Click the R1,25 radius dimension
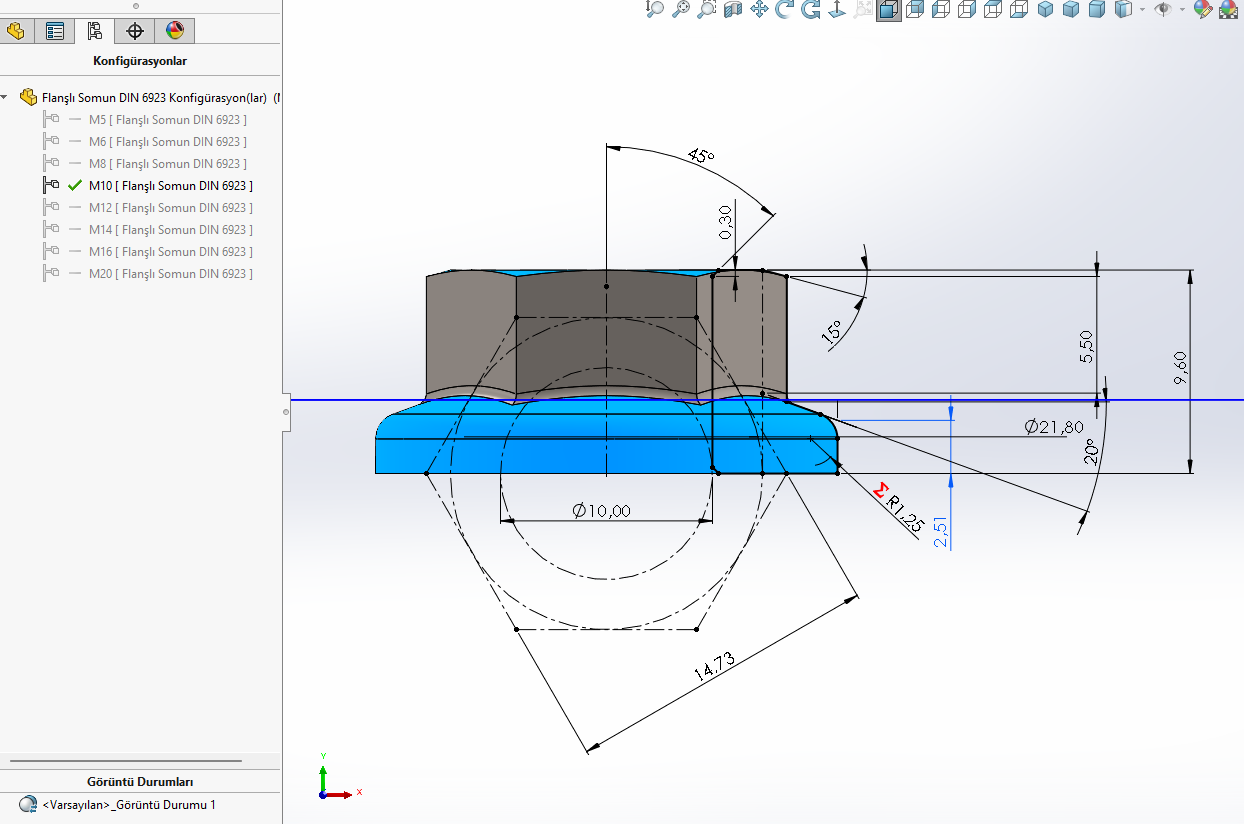 [905, 513]
